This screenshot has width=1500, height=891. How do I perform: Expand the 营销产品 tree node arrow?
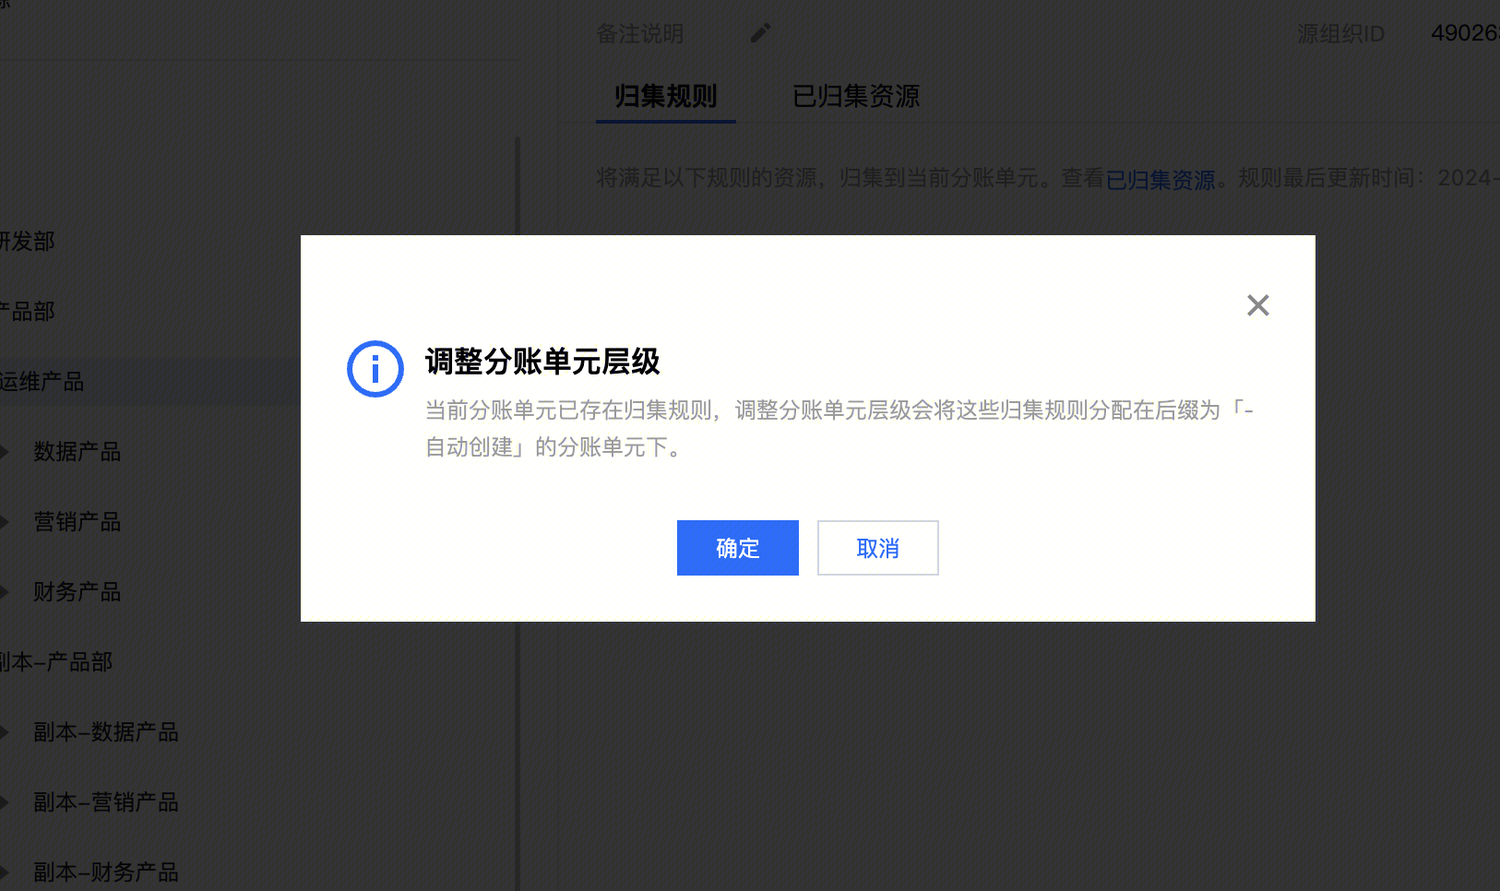[x=4, y=522]
